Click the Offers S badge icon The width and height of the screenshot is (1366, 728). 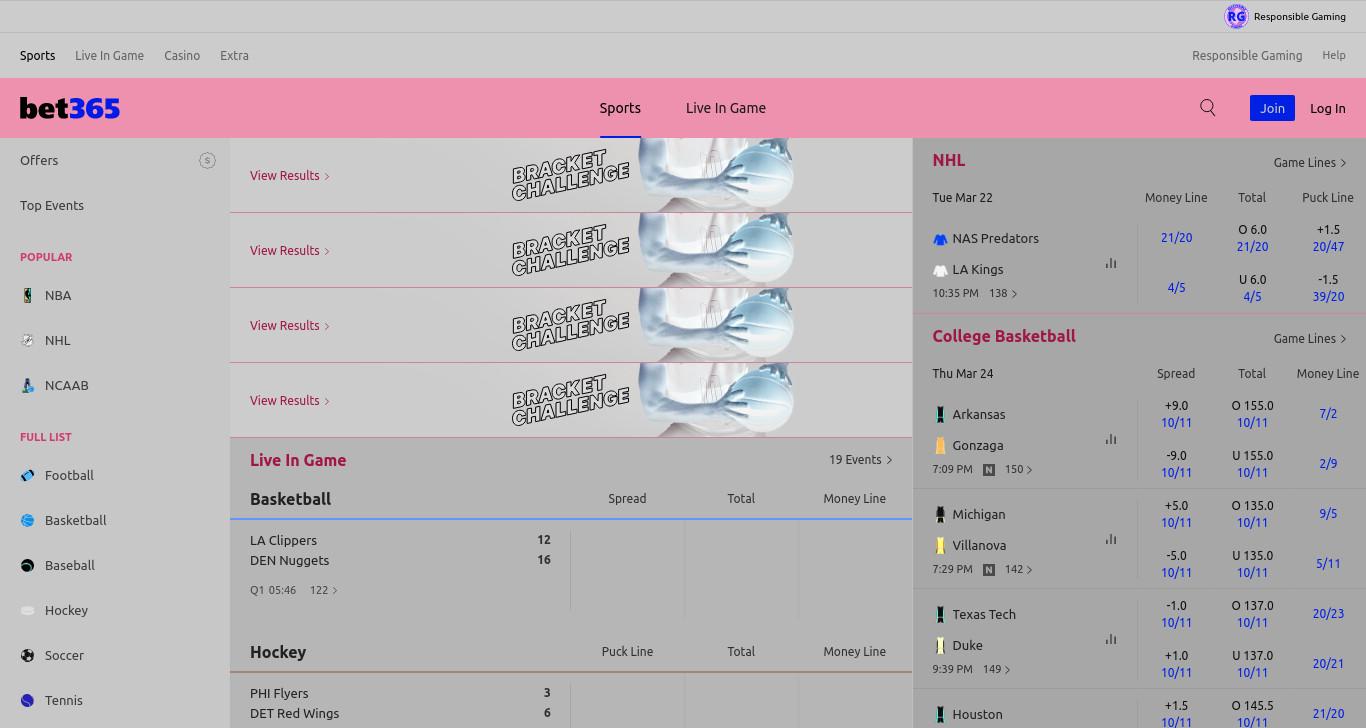pos(207,160)
